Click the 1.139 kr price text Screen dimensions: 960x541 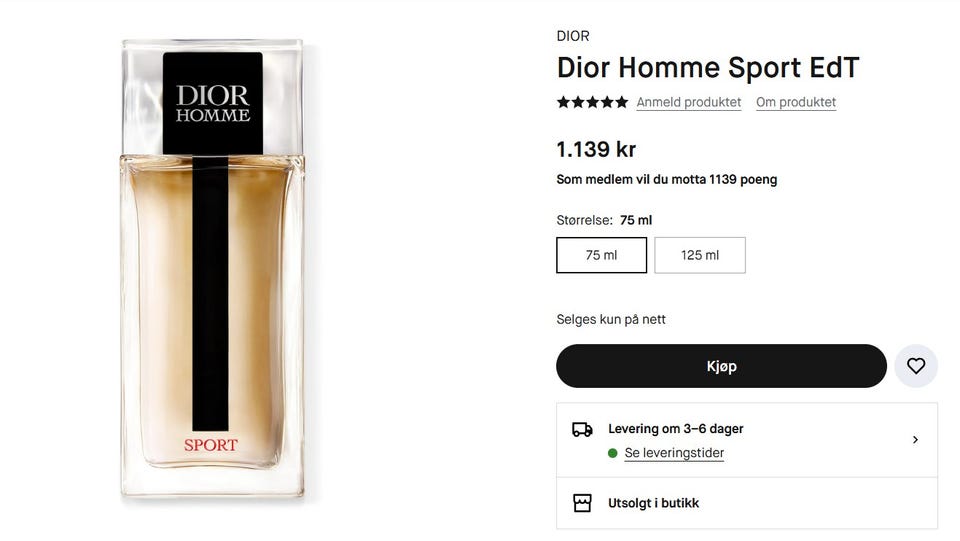point(596,149)
